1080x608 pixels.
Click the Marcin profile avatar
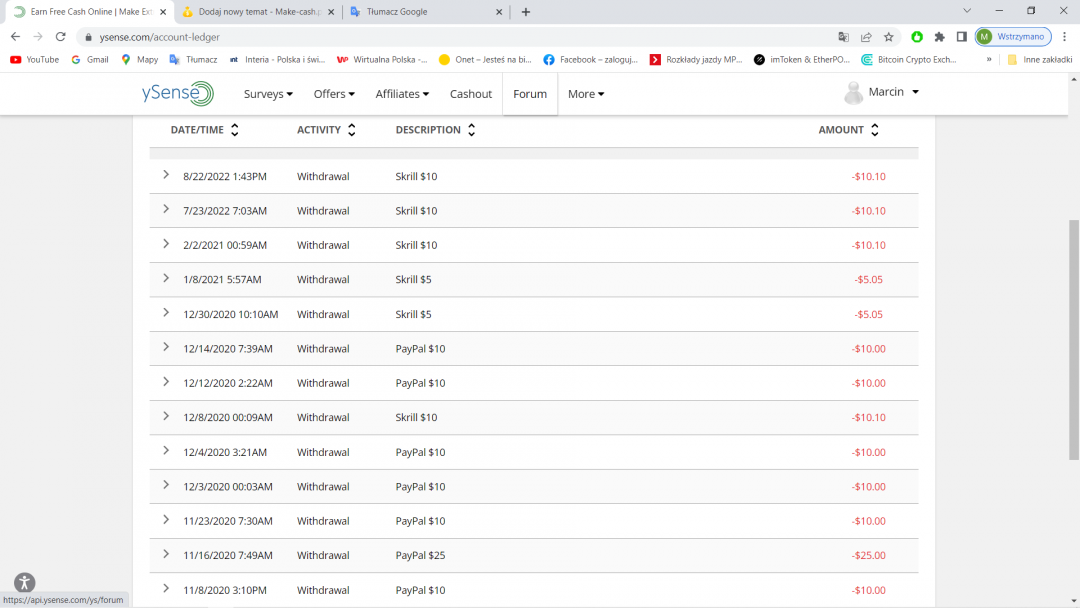point(853,93)
